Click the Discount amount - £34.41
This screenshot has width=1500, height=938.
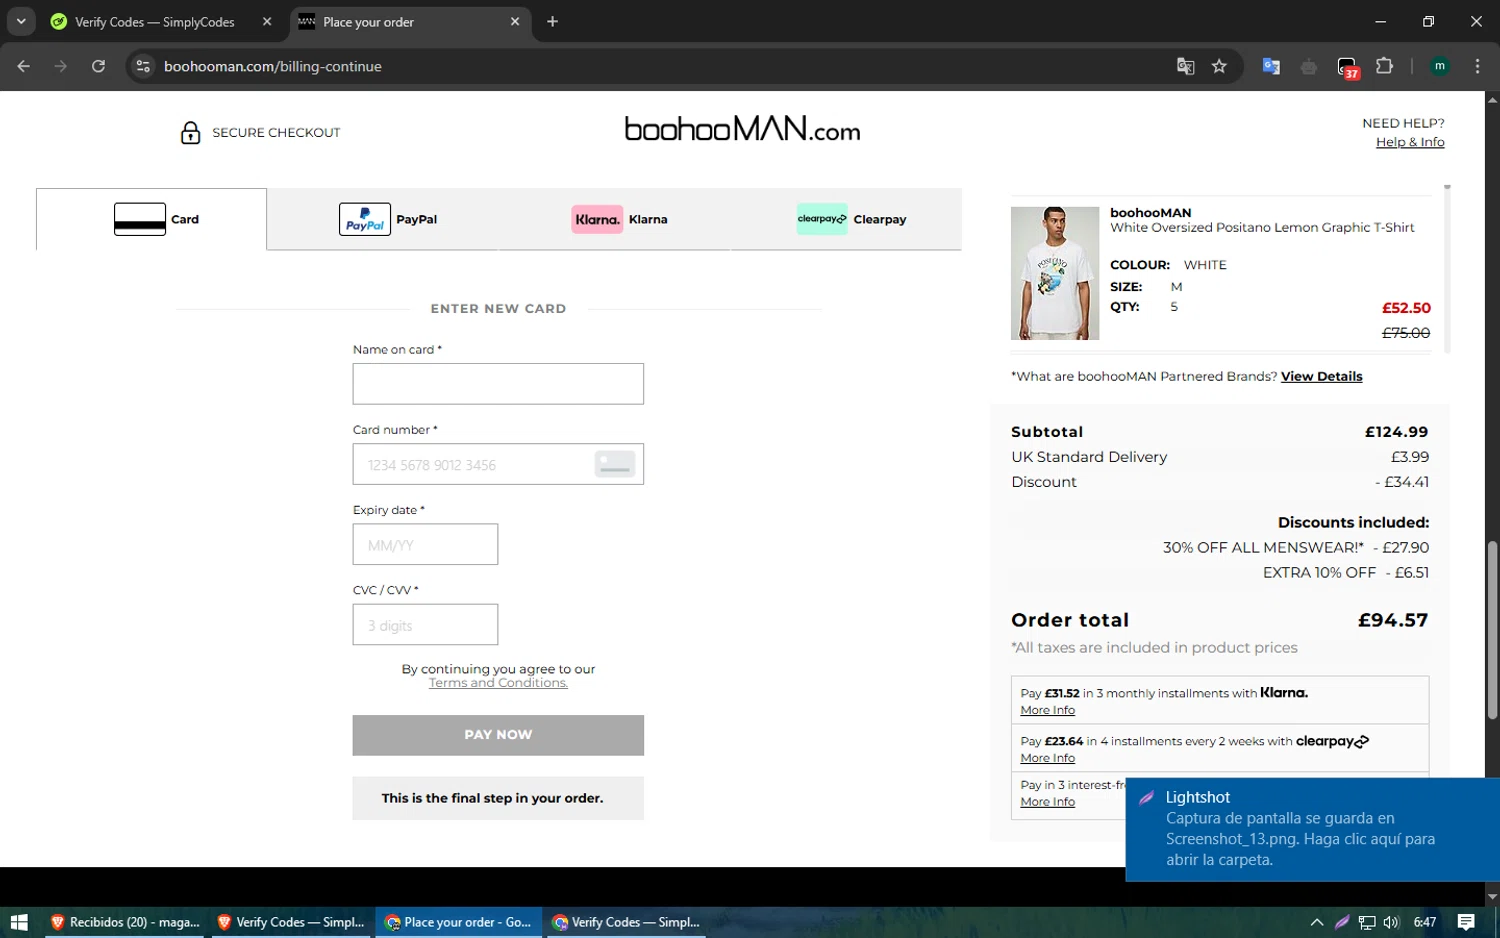pyautogui.click(x=1401, y=482)
